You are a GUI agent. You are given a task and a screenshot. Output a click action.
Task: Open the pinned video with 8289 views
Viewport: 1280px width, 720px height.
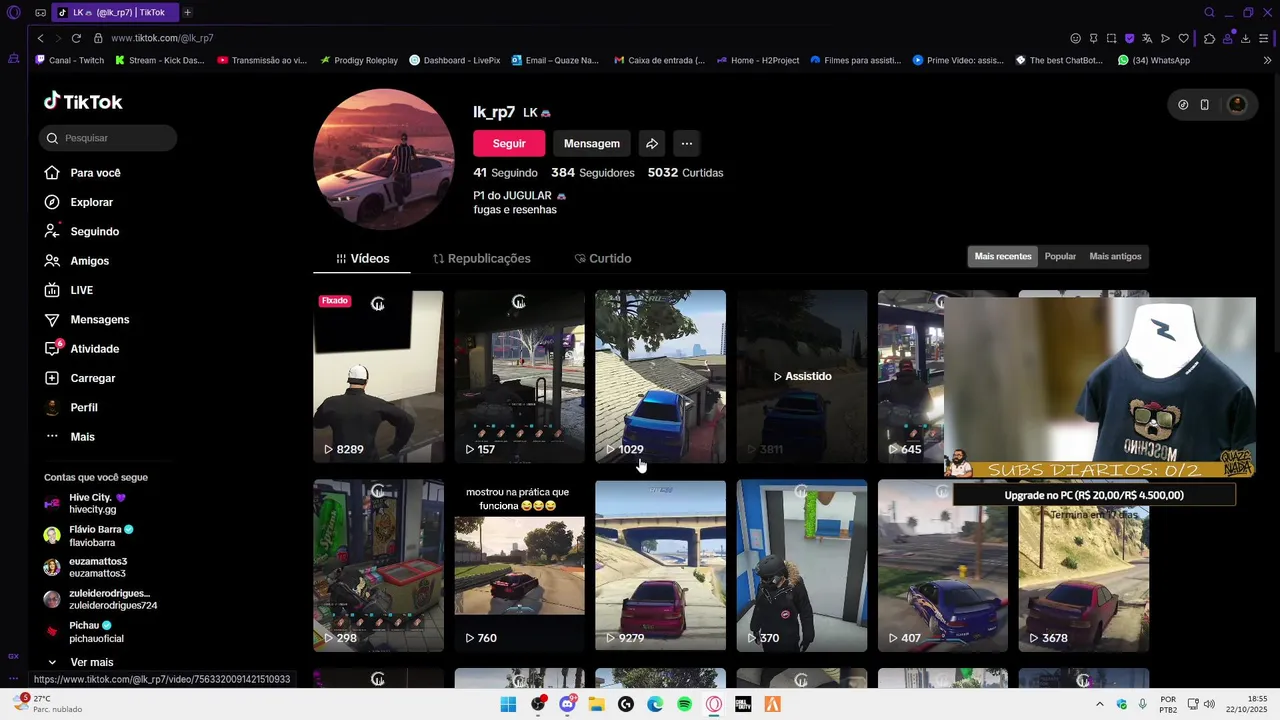(378, 376)
